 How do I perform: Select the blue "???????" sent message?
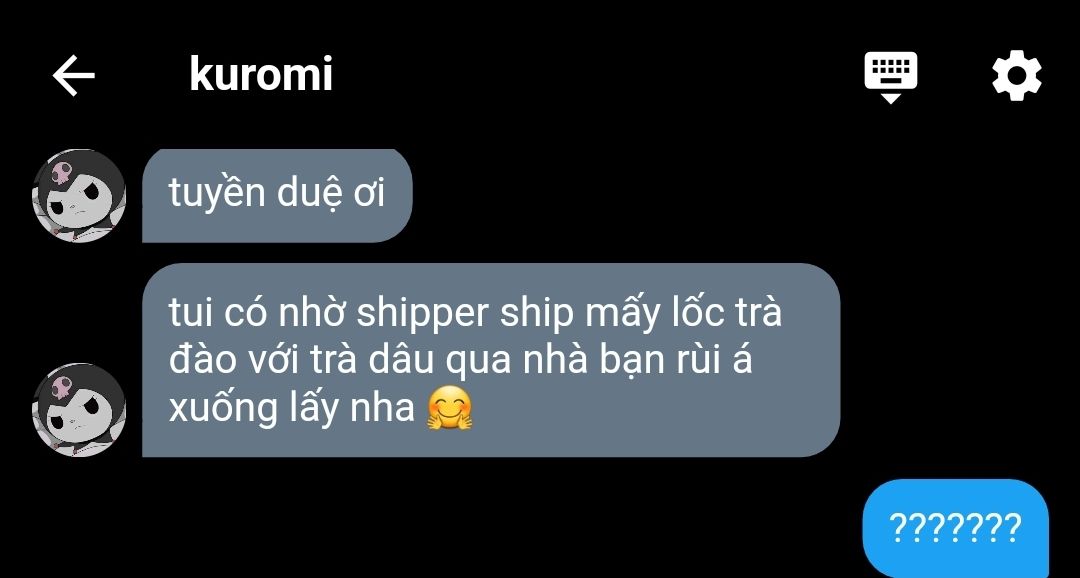tap(955, 528)
